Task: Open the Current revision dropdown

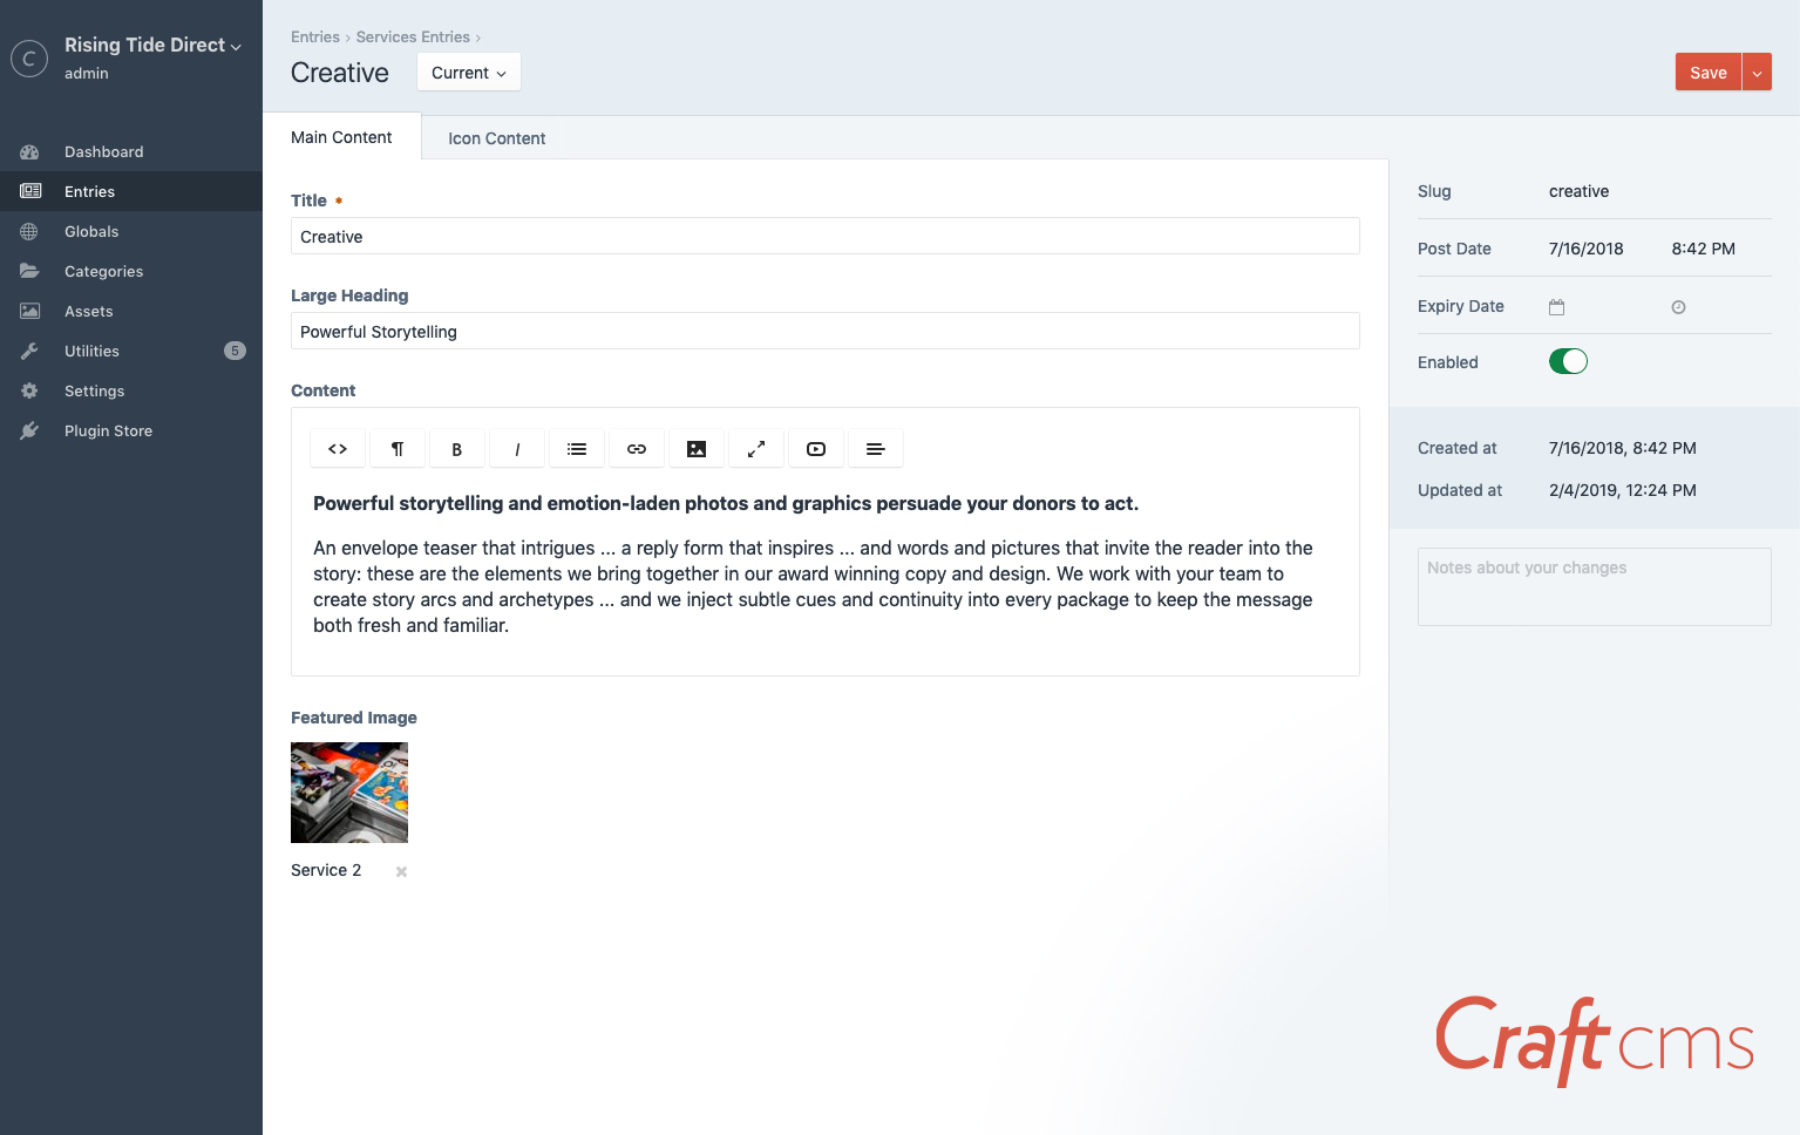Action: pos(468,73)
